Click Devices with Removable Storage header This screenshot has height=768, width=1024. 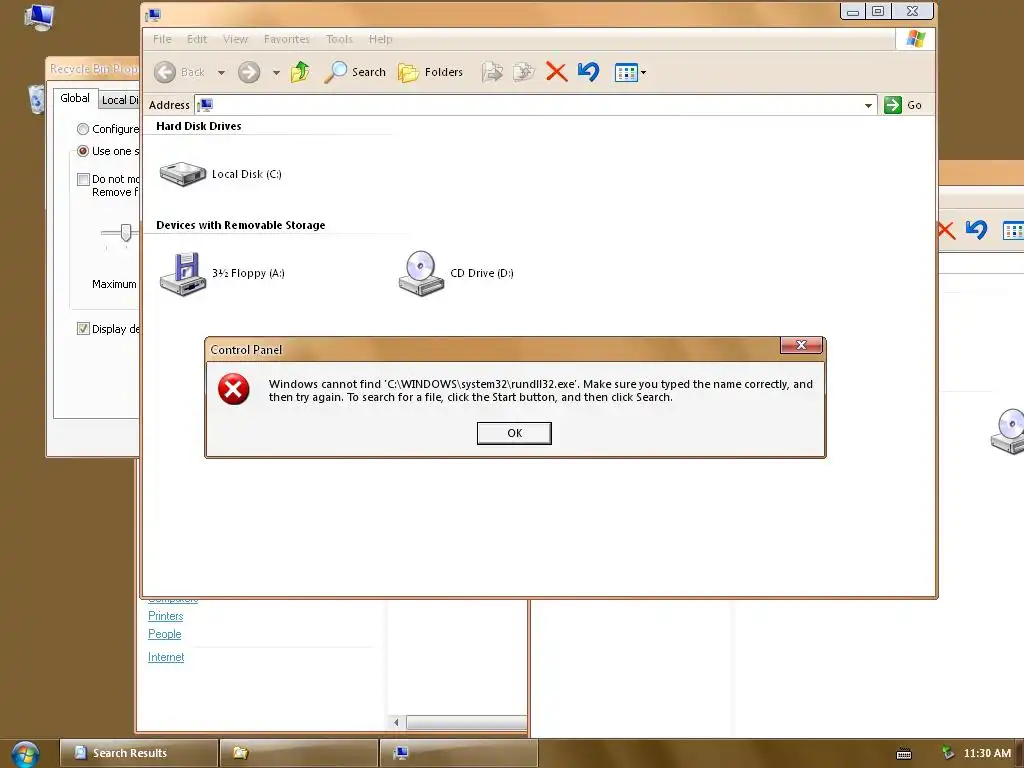click(x=240, y=225)
